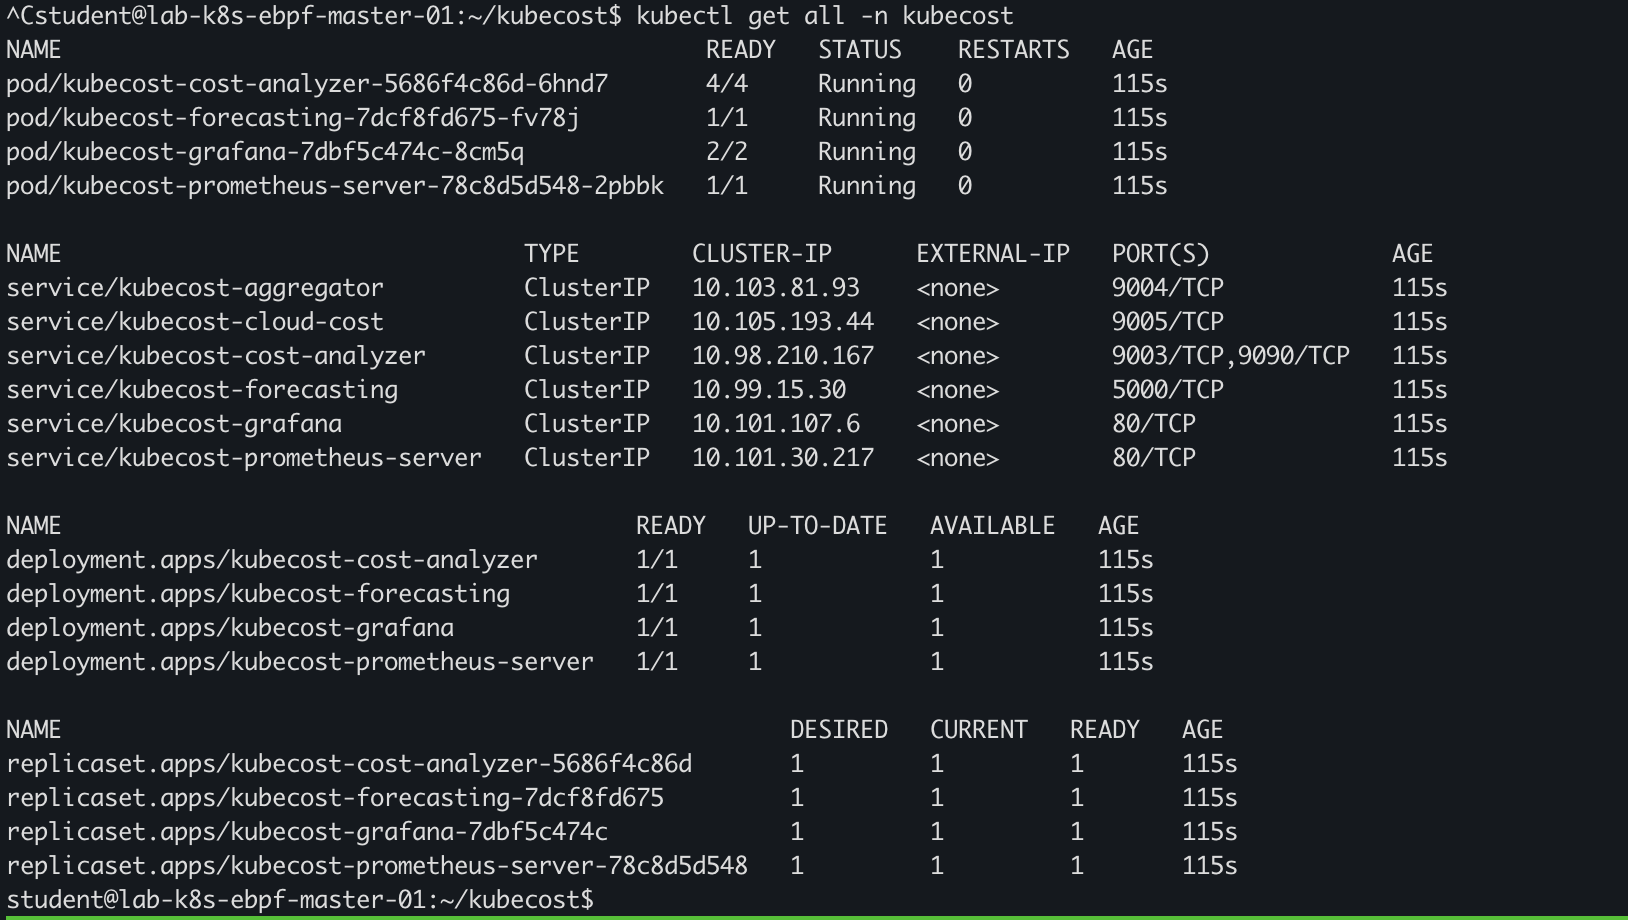
Task: Click deployment.apps/kubecost-cost-analyzer text
Action: tap(272, 560)
